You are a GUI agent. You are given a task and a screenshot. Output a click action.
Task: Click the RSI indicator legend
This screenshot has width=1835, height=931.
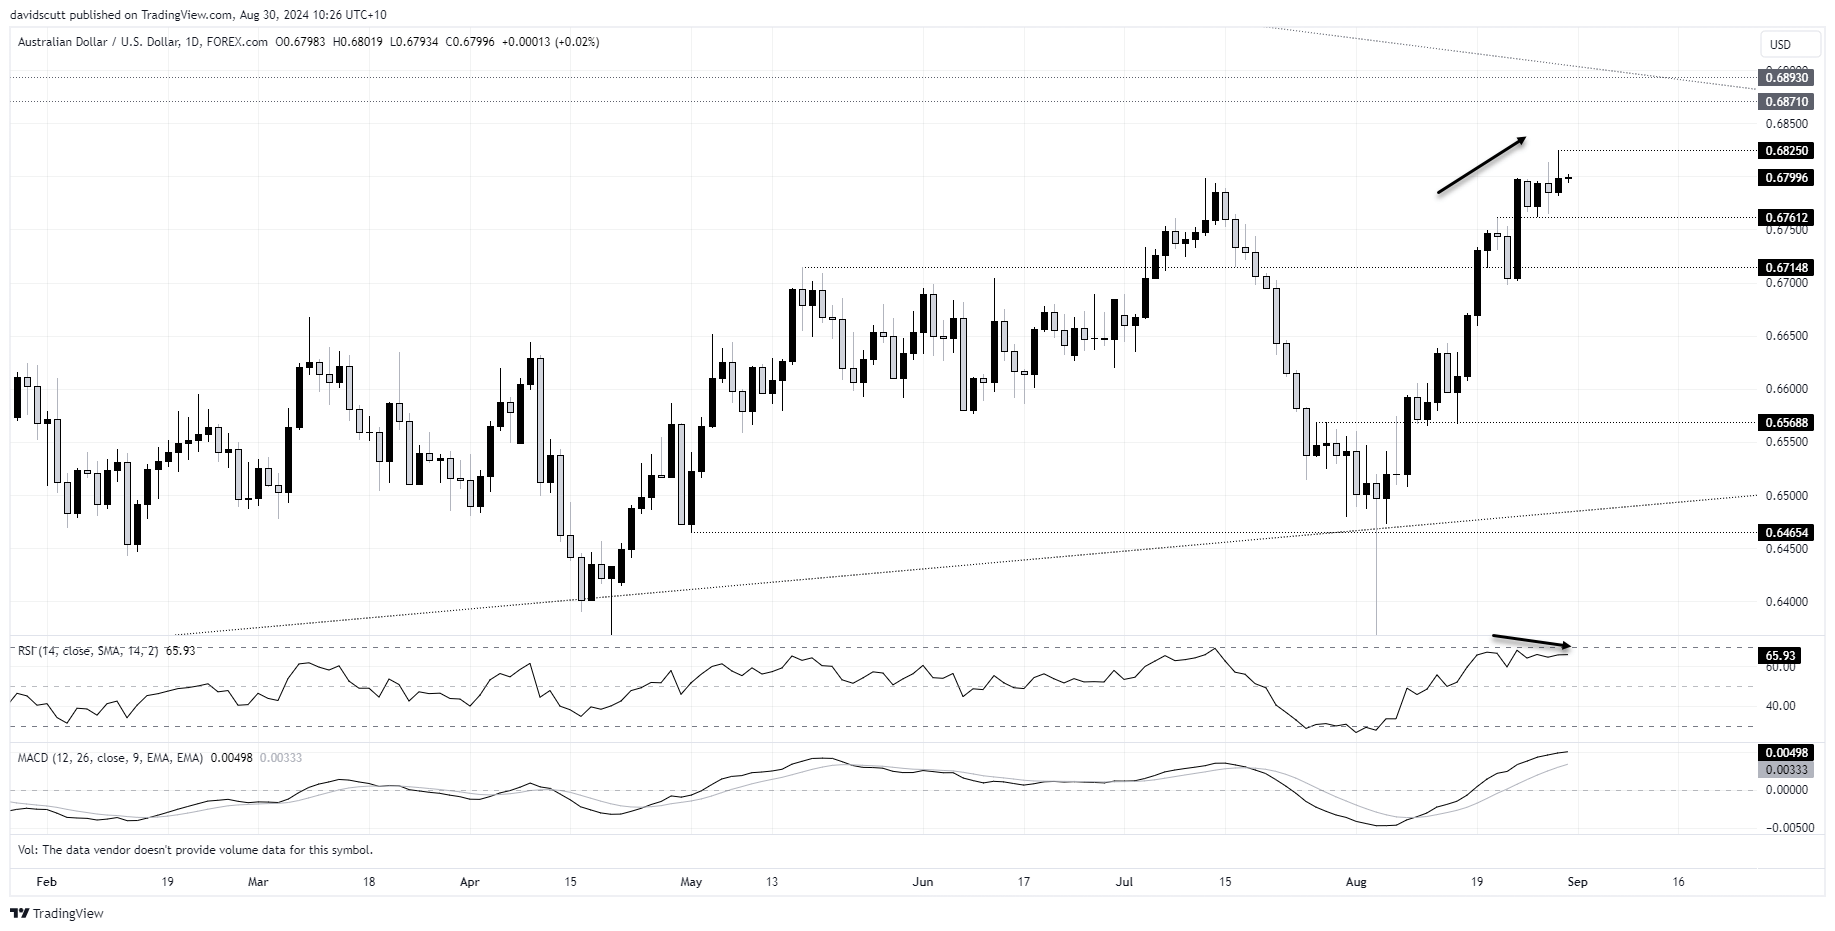point(106,650)
